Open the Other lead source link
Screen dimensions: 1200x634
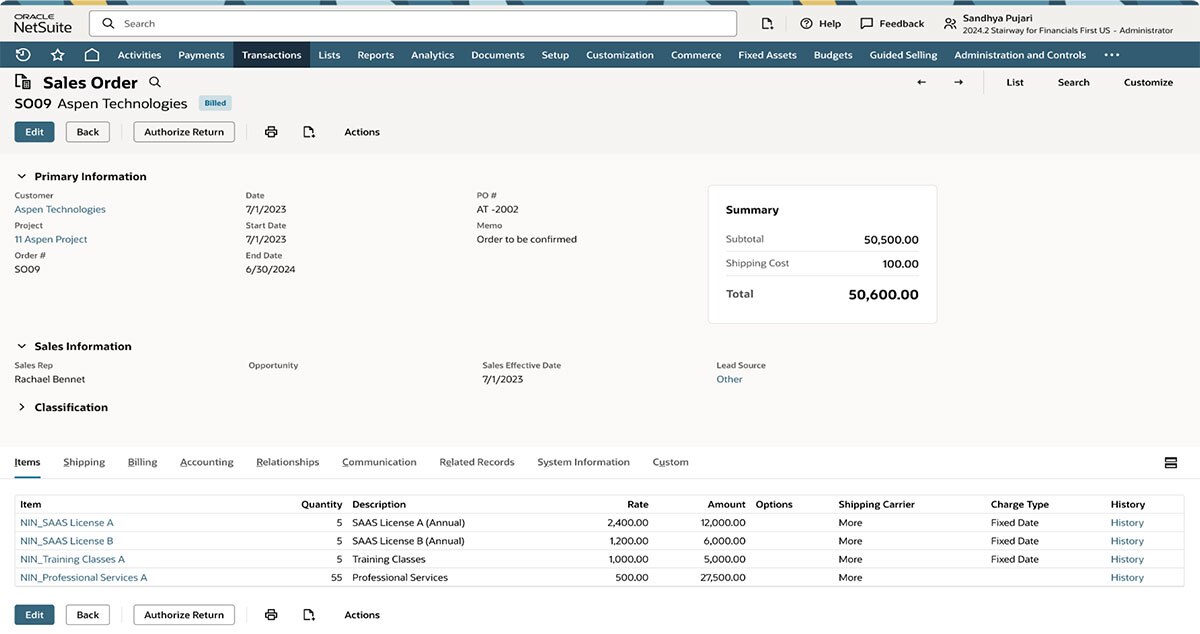729,379
